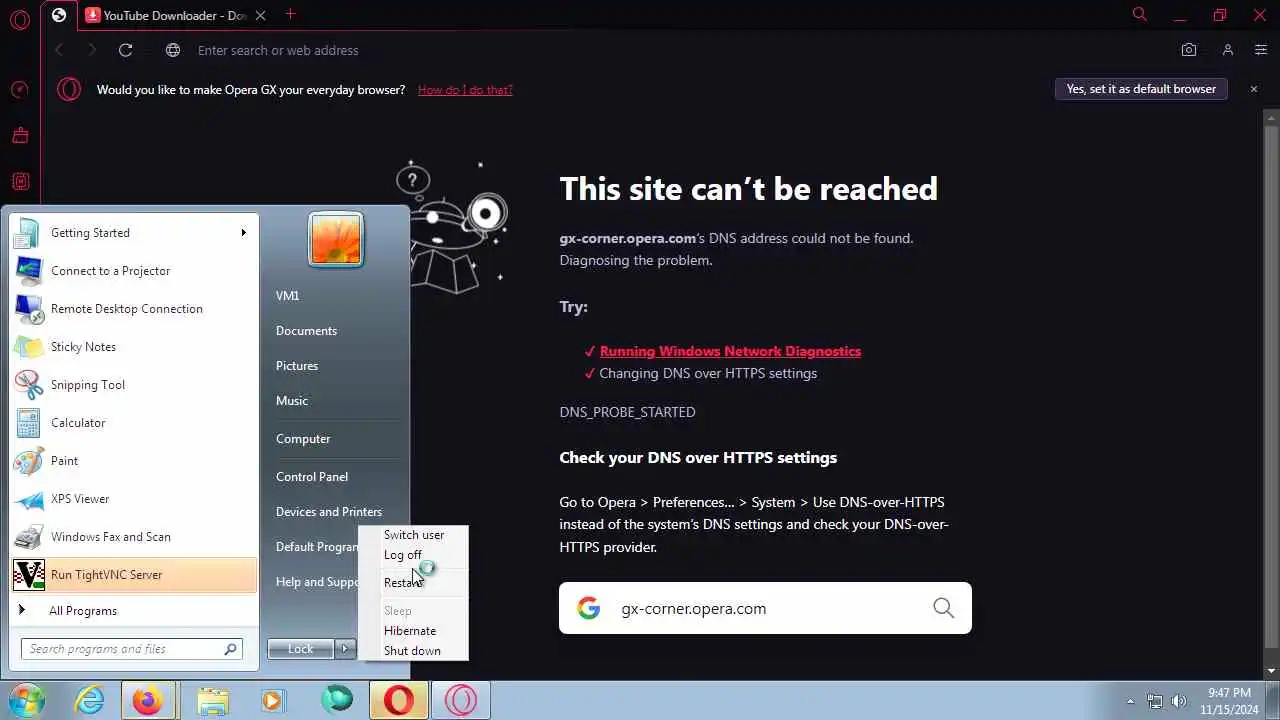
Task: Open Music from Start menu
Action: (x=292, y=401)
